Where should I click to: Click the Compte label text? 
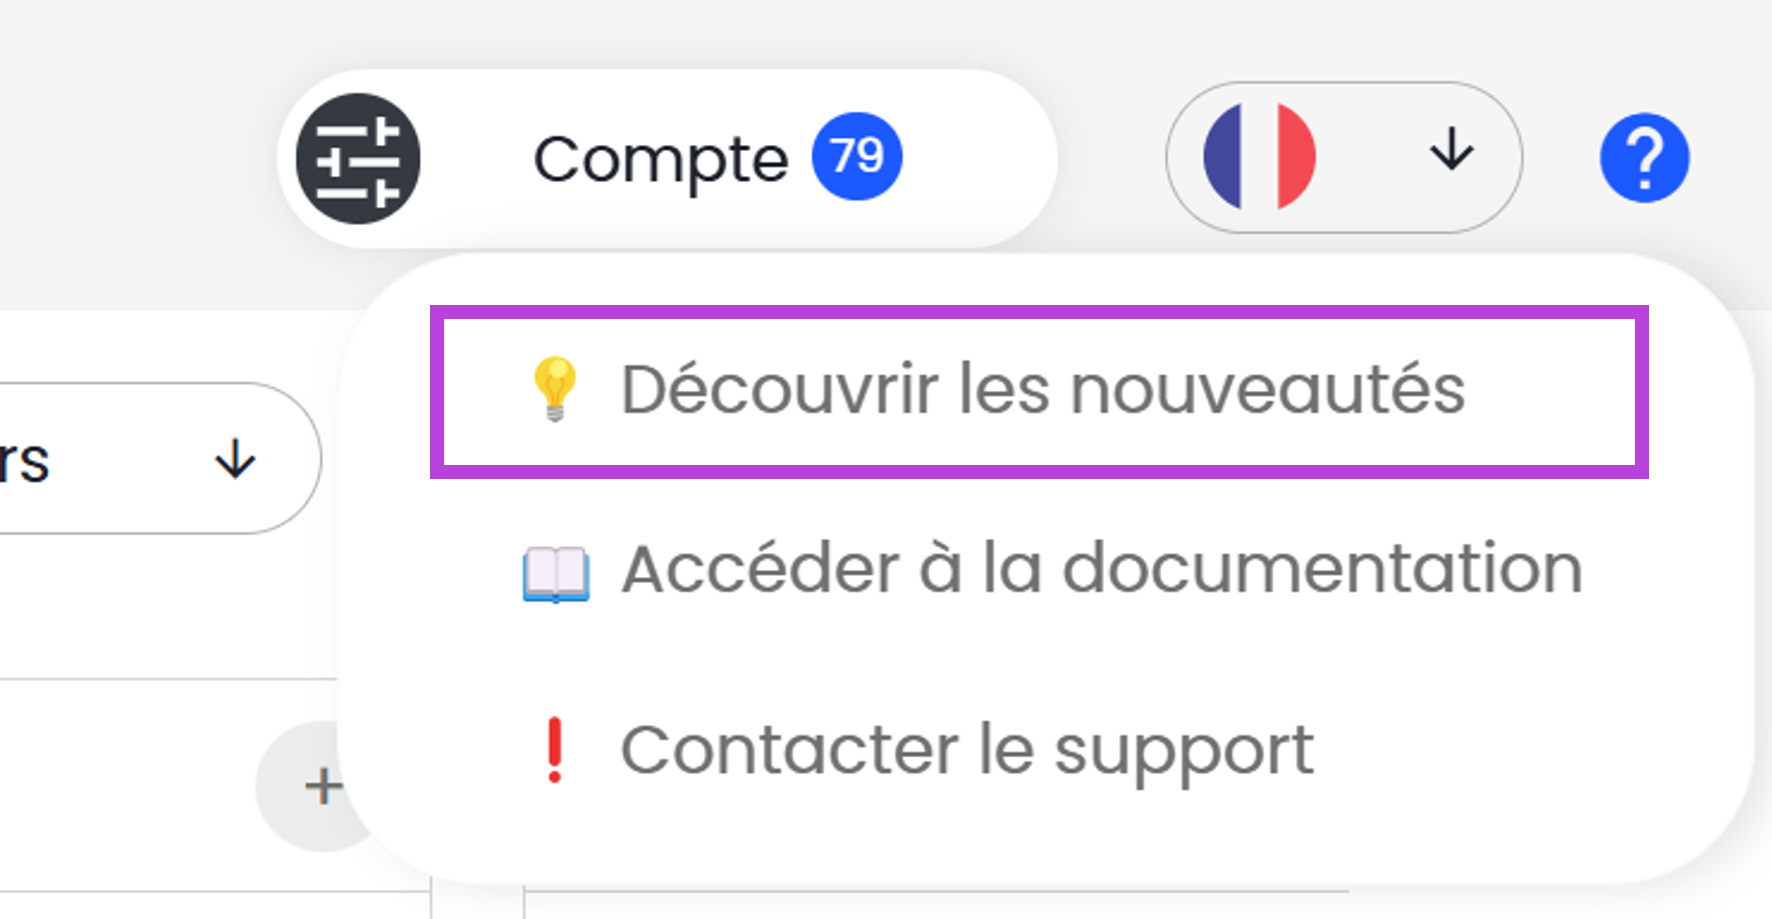pos(661,159)
